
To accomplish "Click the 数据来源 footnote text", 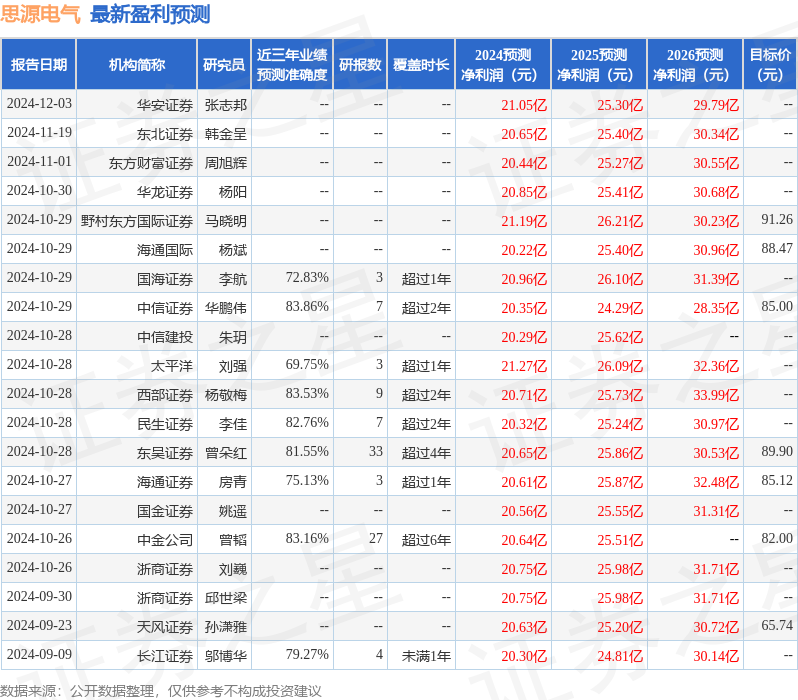I will 161,691.
